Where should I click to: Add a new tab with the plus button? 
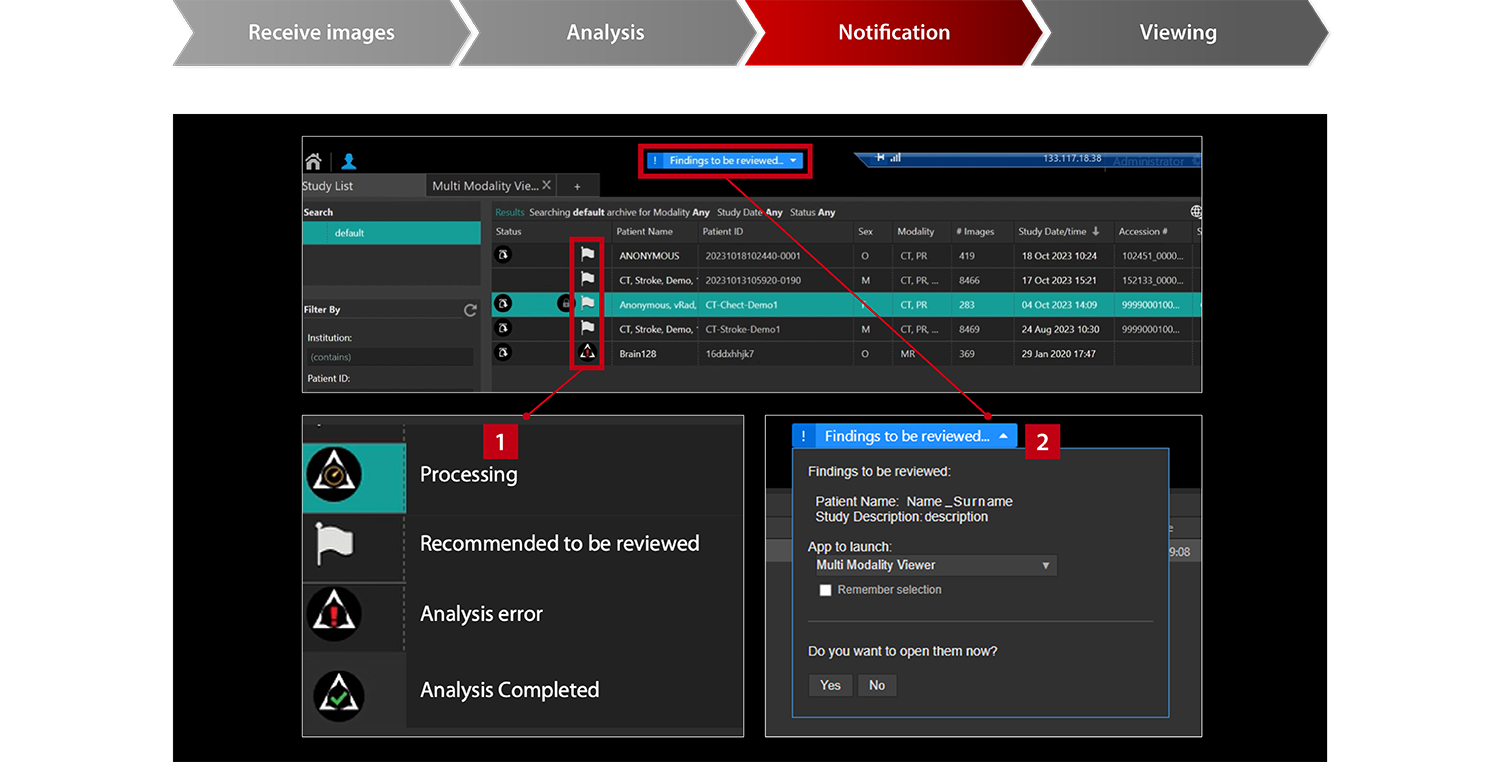point(577,186)
